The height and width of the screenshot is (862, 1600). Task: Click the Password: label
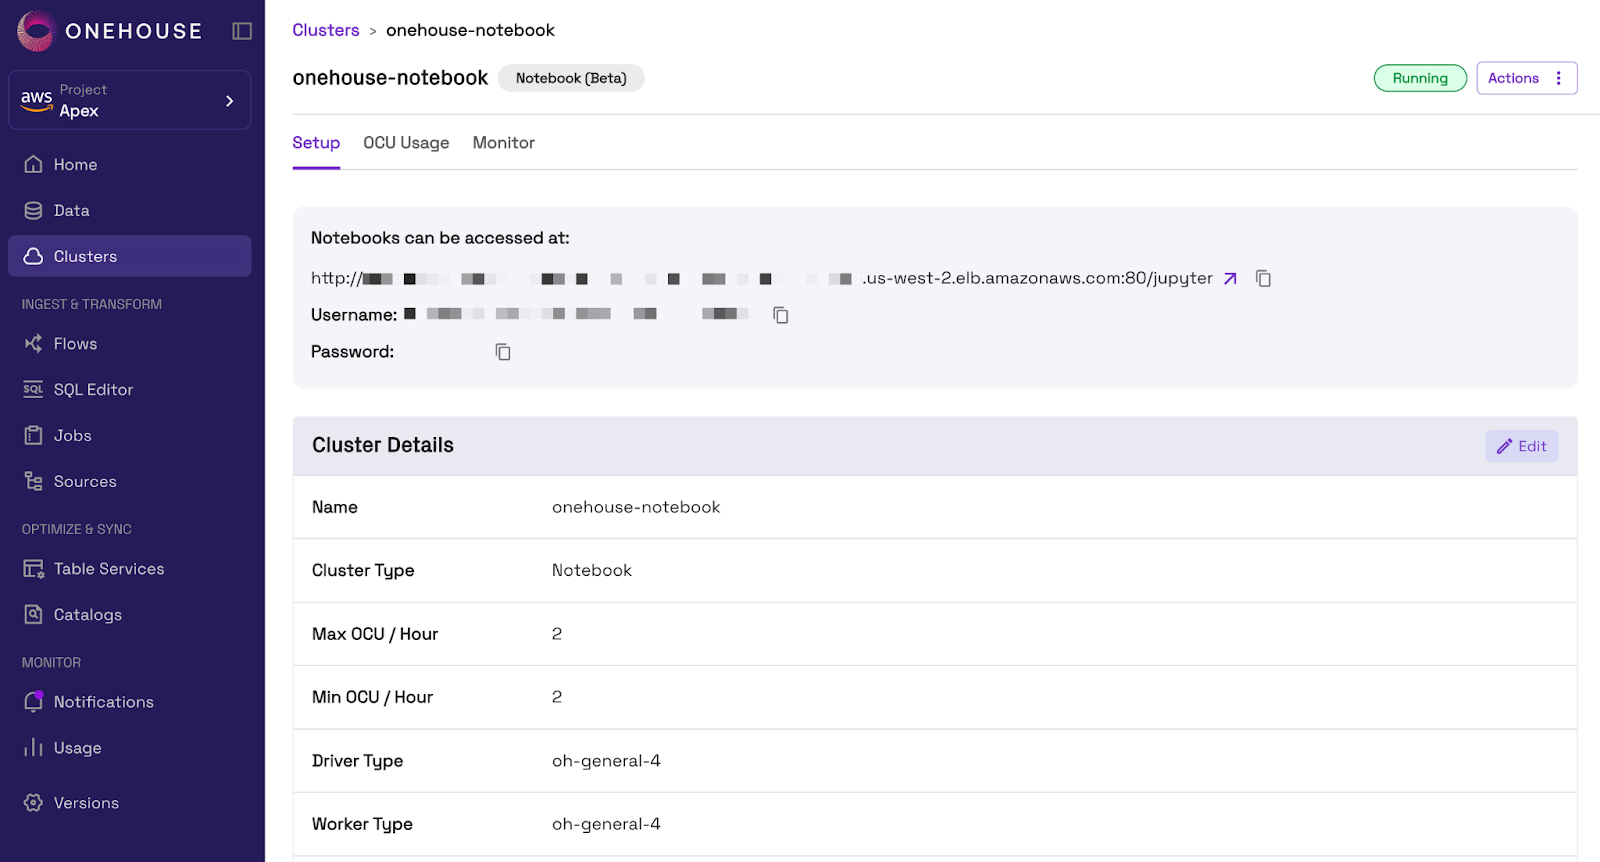[352, 352]
